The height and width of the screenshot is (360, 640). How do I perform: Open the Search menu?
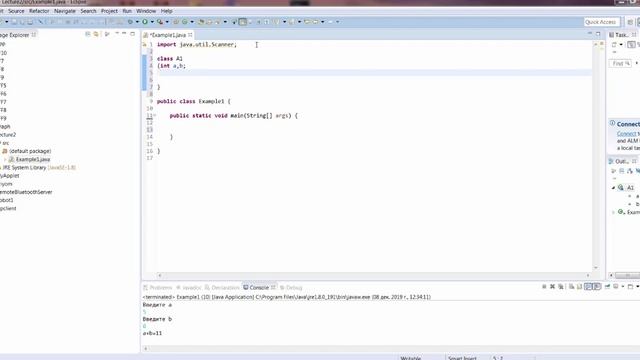(x=88, y=11)
